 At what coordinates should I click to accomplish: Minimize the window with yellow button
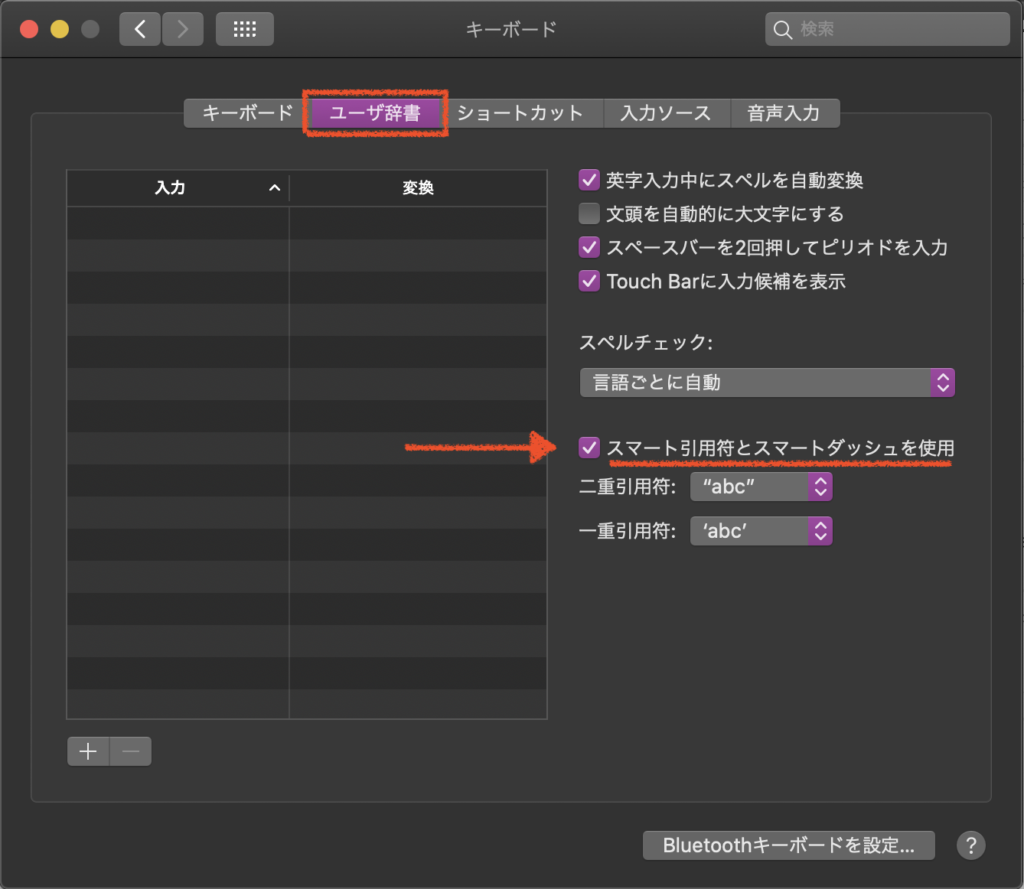click(59, 29)
